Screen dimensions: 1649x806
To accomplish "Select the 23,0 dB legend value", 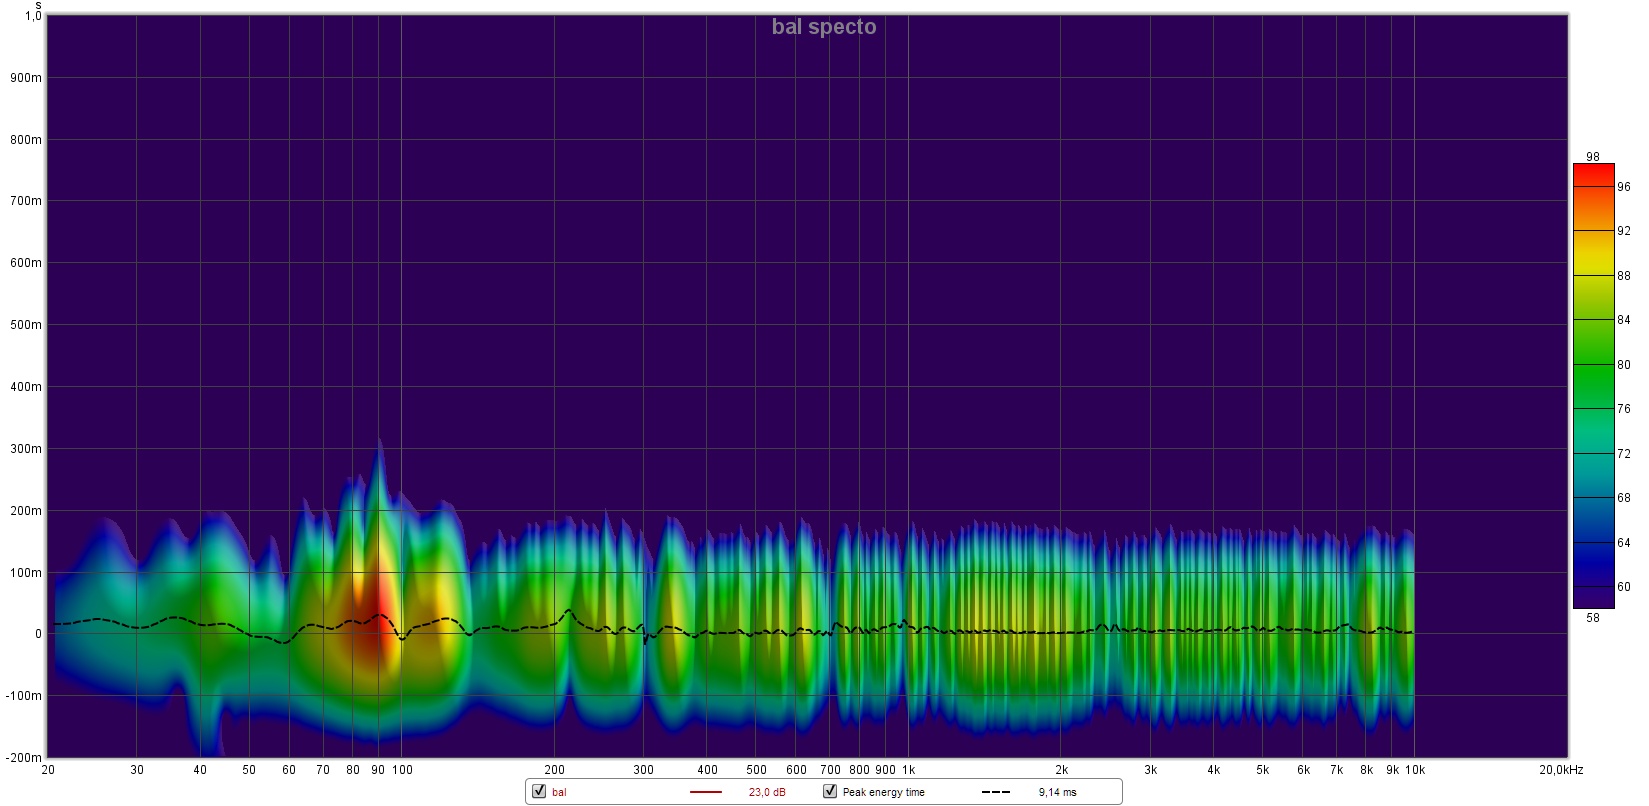I will coord(767,792).
